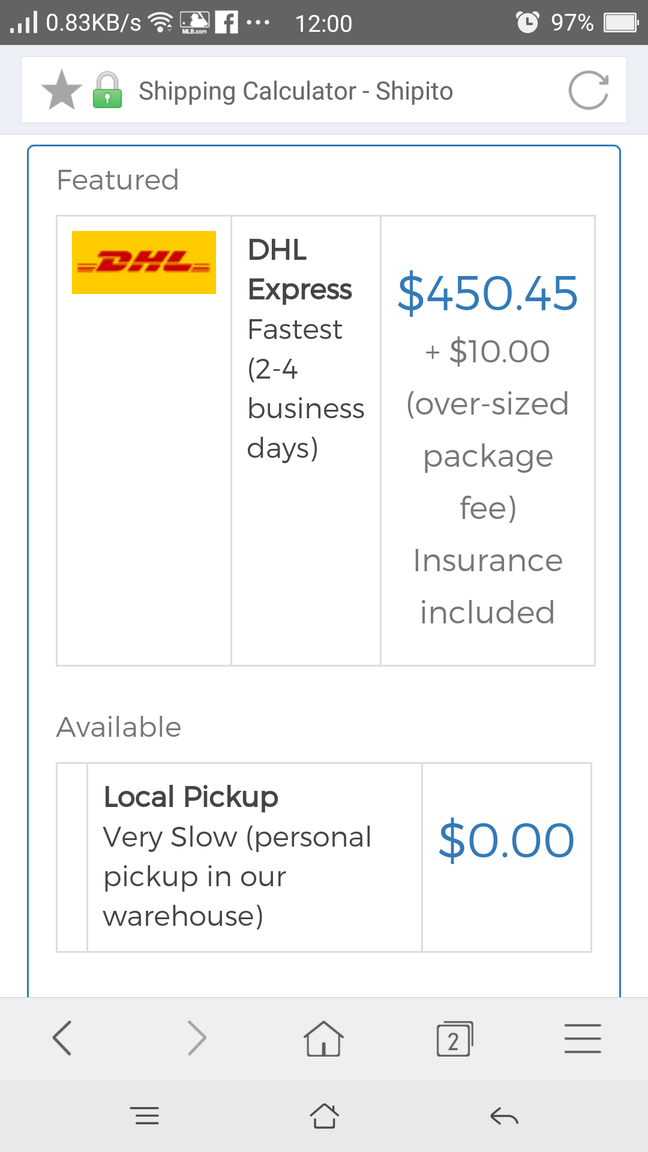Tap the Android back button

coord(504,1117)
